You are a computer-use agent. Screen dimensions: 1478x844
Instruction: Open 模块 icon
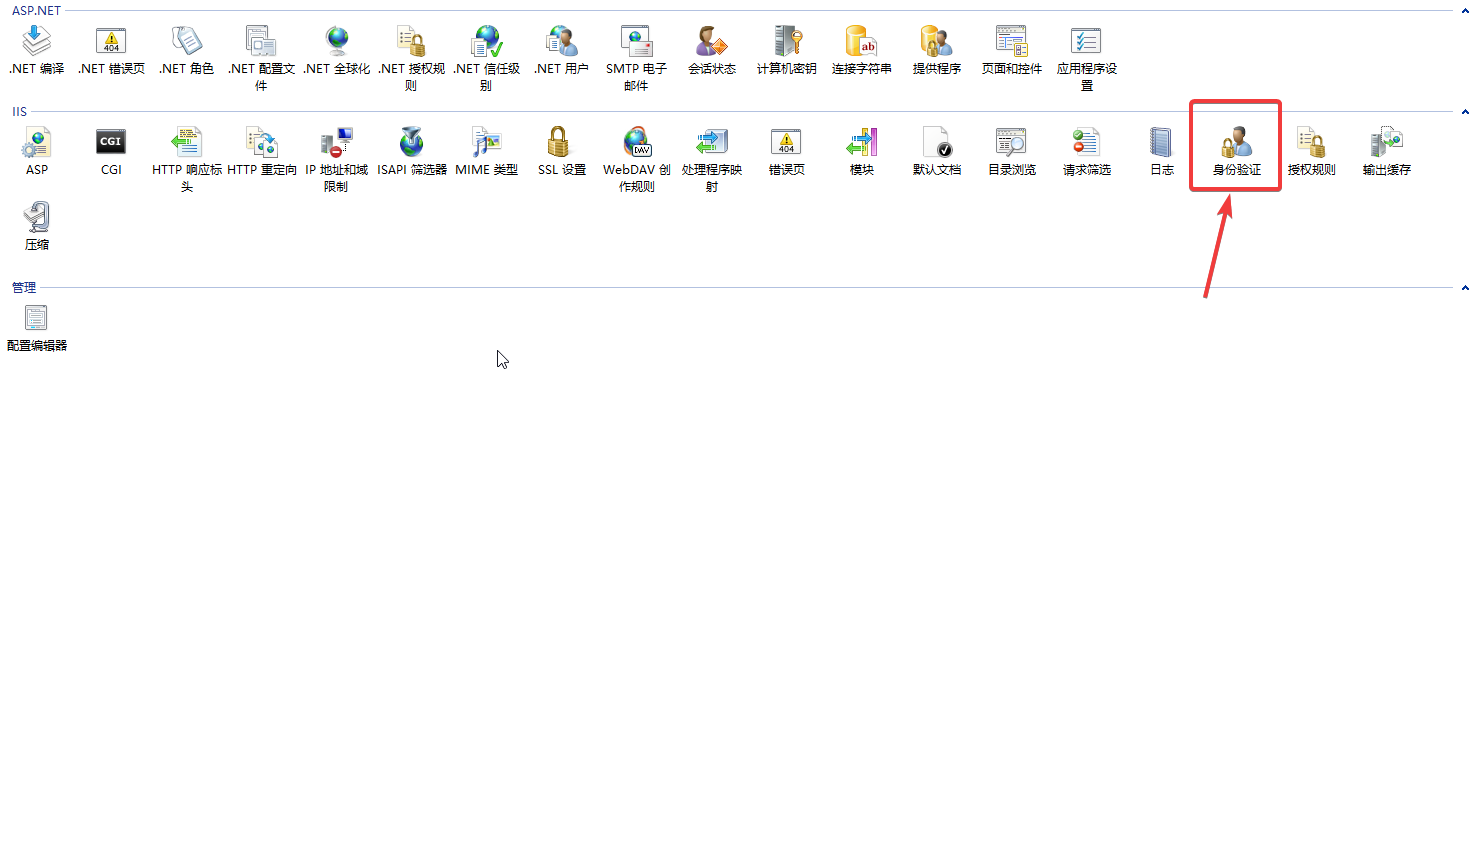click(x=861, y=142)
